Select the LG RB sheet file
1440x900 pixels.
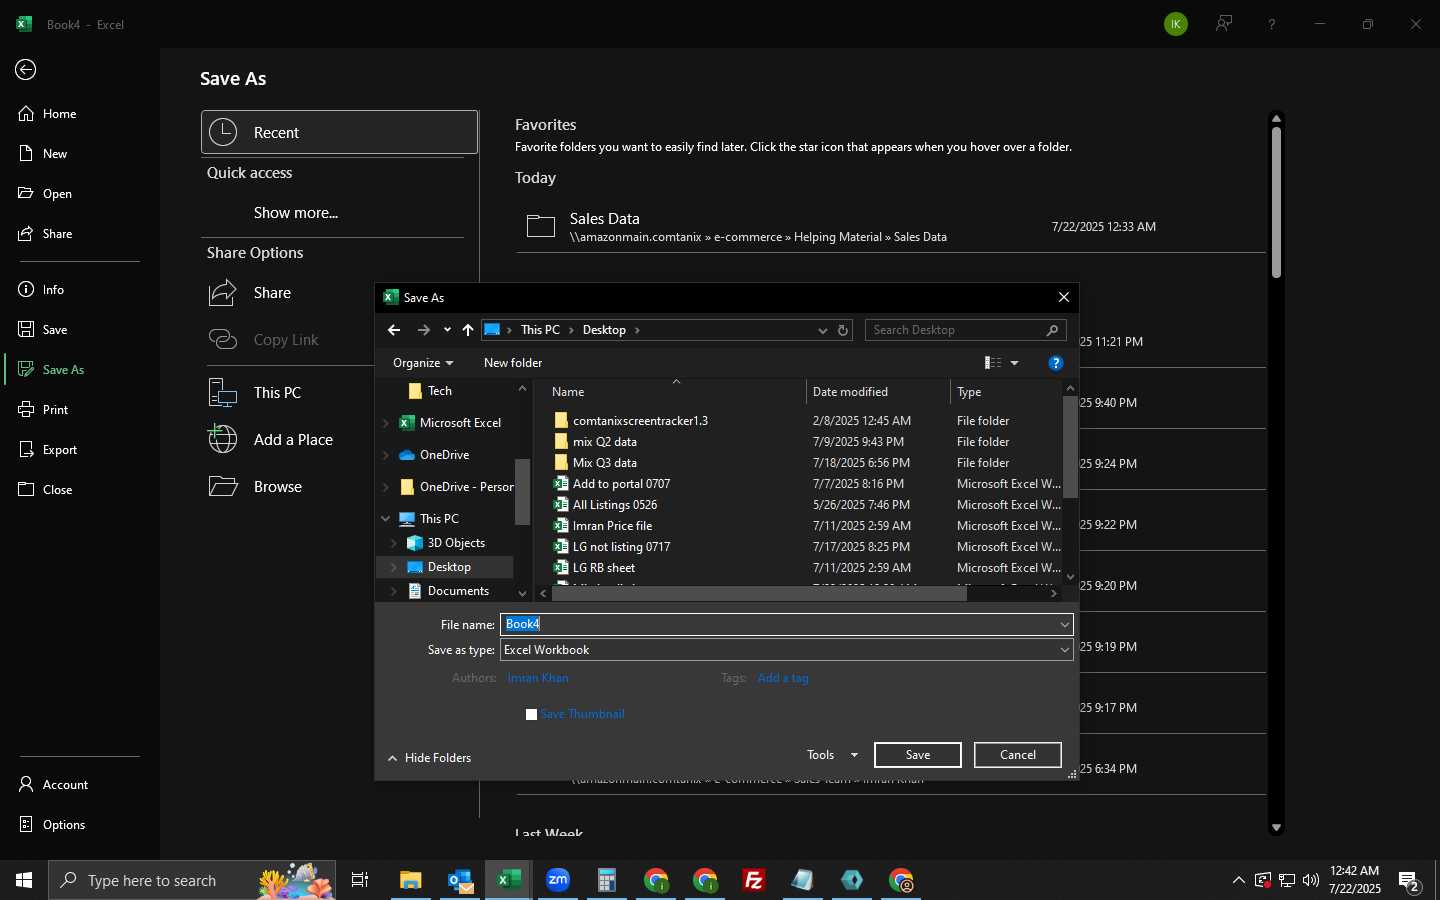pyautogui.click(x=604, y=568)
